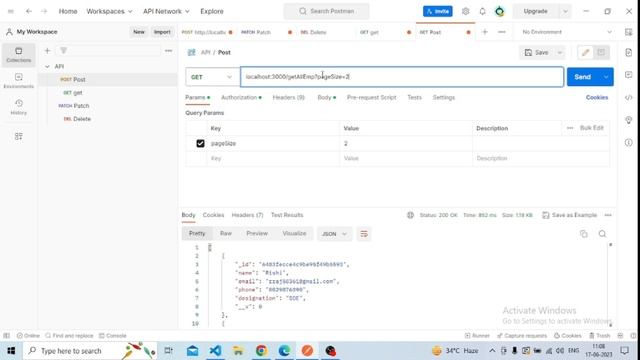Image resolution: width=640 pixels, height=360 pixels.
Task: Open the GET method dropdown
Action: (x=212, y=77)
